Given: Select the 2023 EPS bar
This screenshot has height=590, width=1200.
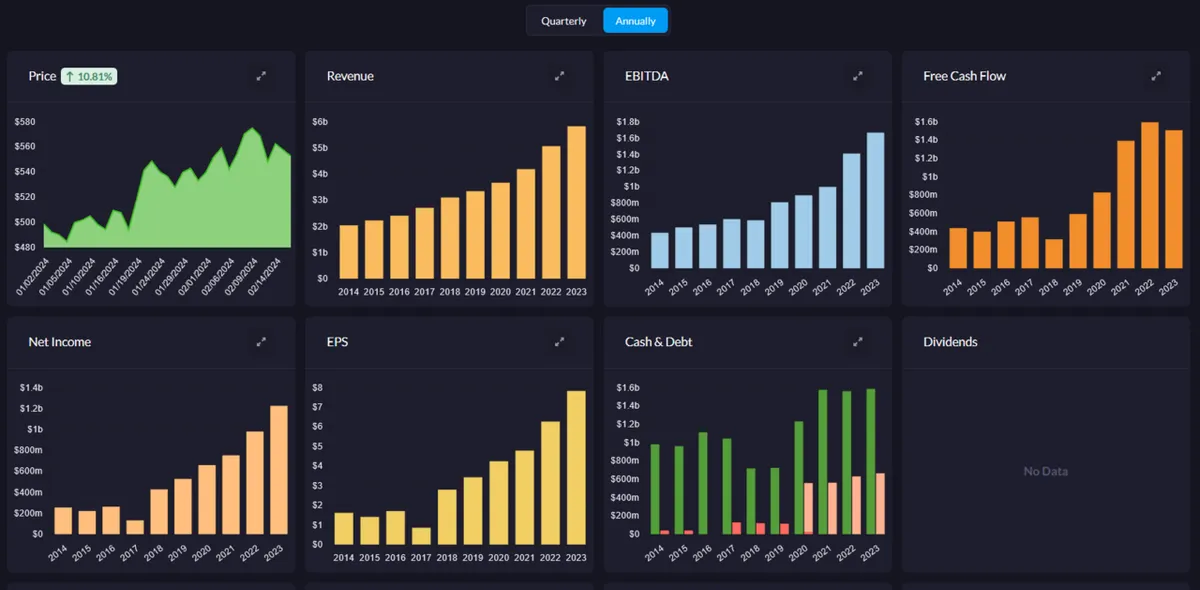Looking at the screenshot, I should click(x=577, y=468).
